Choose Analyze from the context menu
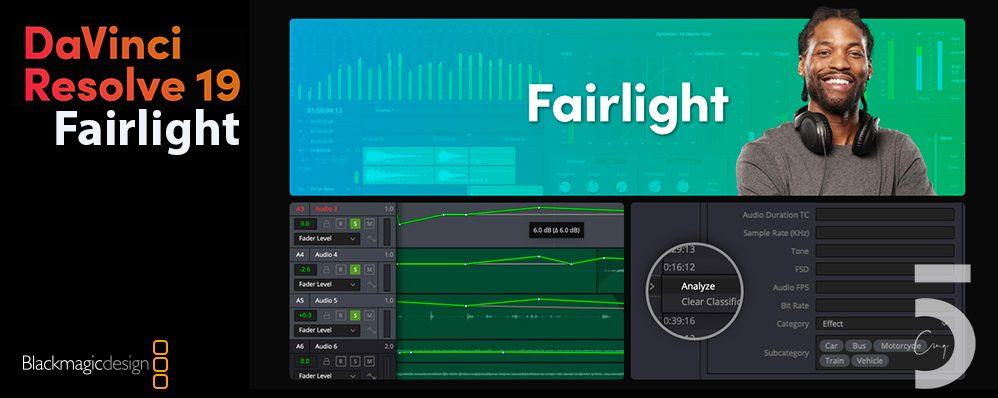Viewport: 998px width, 398px height. [x=698, y=287]
